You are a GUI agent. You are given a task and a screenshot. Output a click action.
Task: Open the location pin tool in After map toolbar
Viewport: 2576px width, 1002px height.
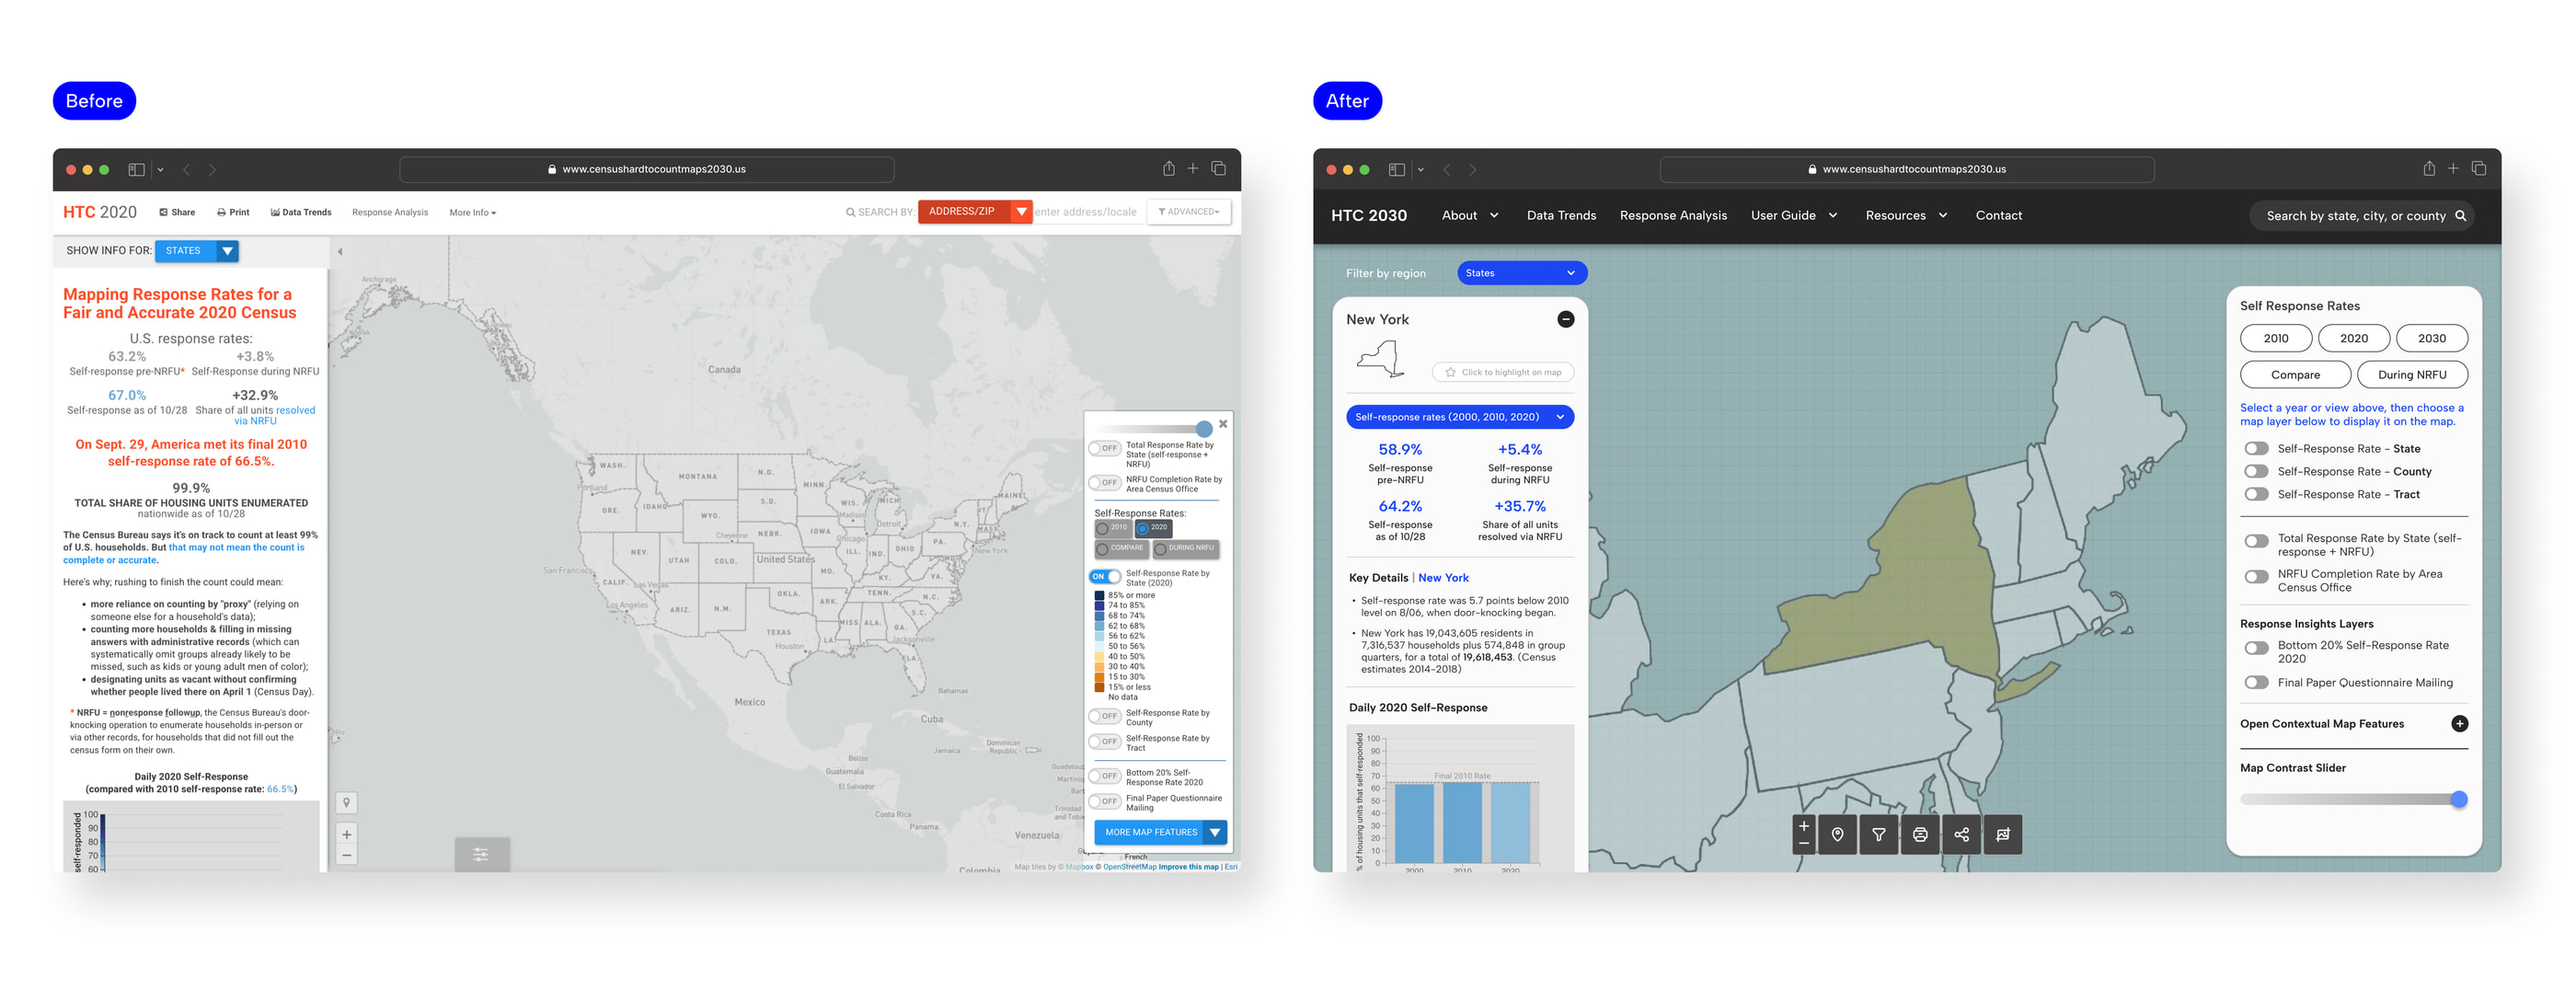[1837, 834]
